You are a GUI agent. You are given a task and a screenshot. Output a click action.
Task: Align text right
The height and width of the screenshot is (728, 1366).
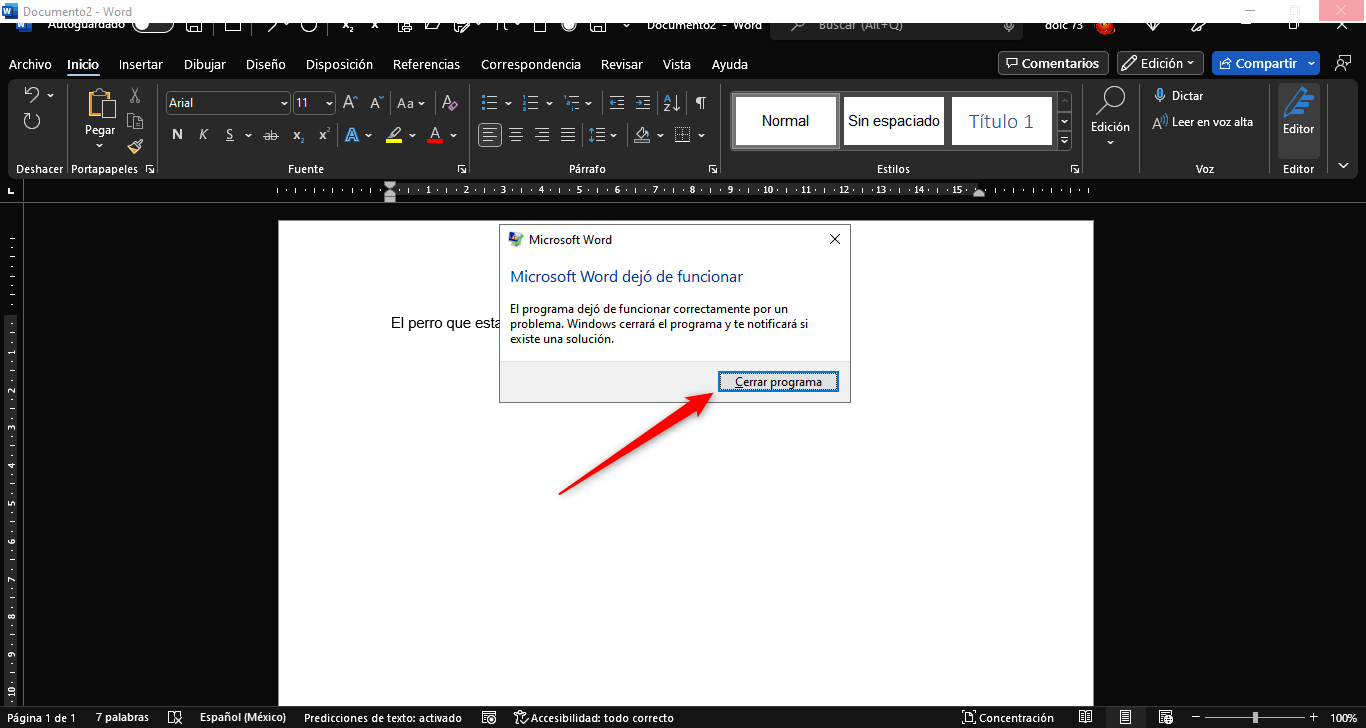[x=542, y=135]
